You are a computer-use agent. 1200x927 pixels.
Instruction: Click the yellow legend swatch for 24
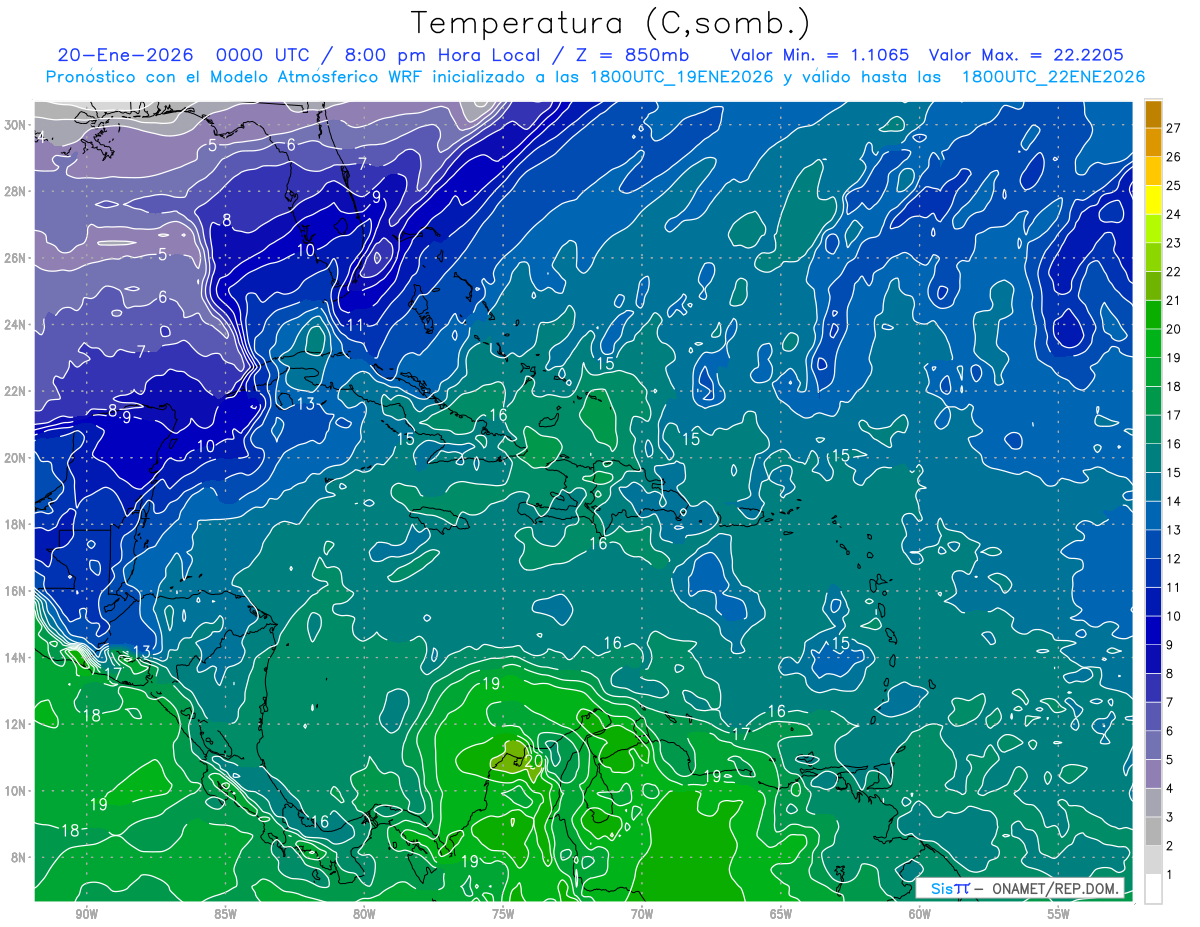pyautogui.click(x=1153, y=199)
